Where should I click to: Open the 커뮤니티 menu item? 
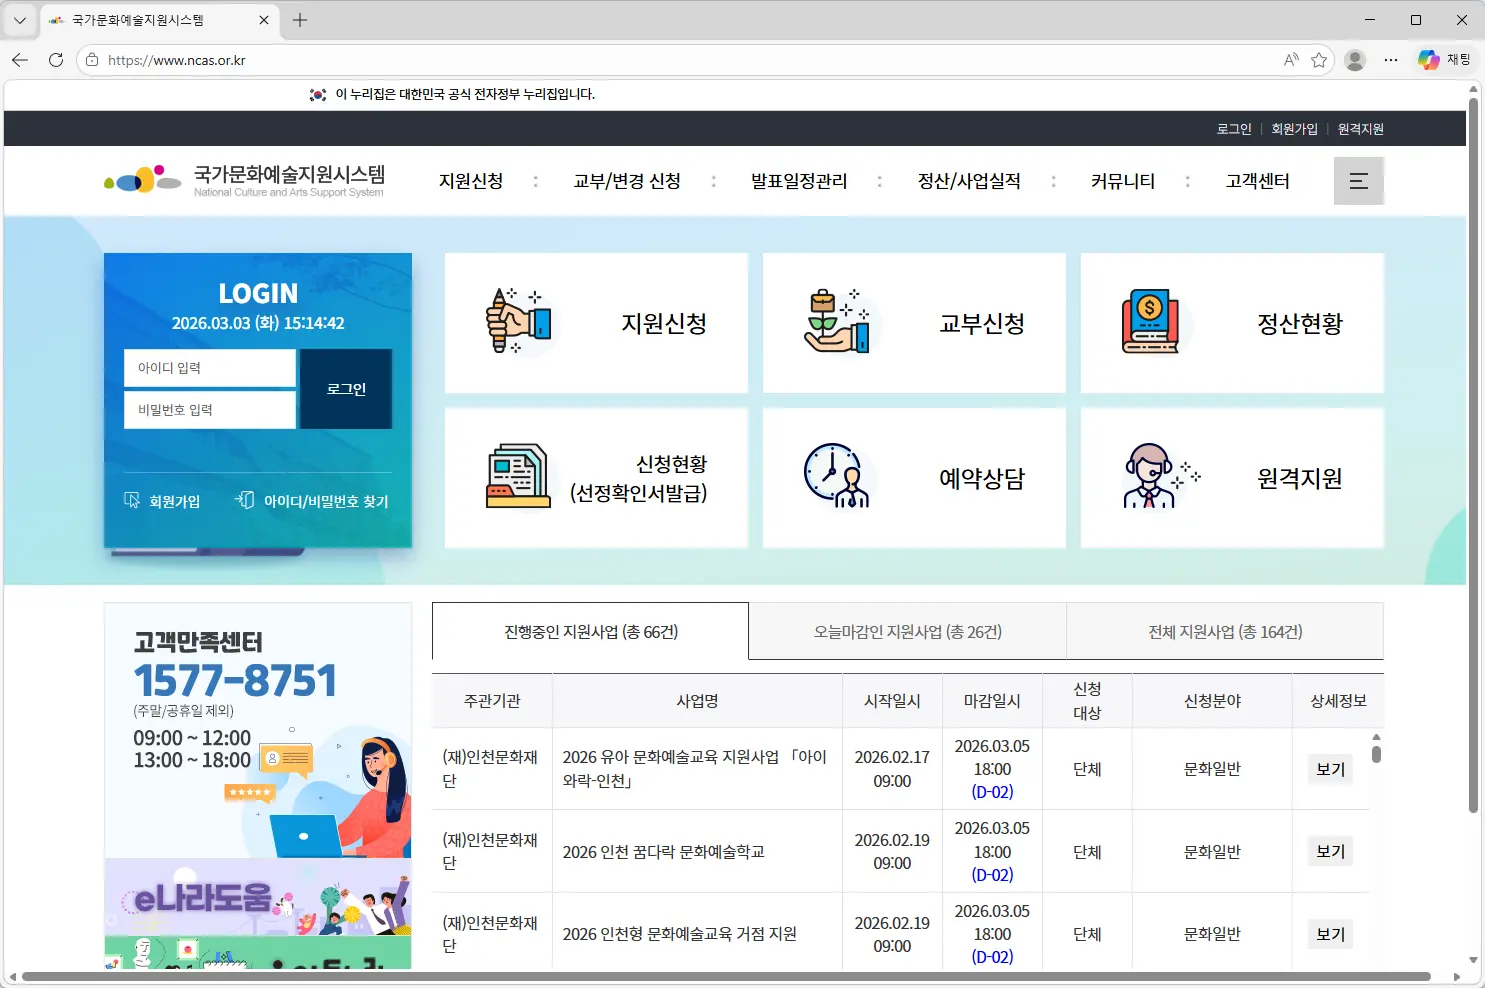tap(1122, 181)
